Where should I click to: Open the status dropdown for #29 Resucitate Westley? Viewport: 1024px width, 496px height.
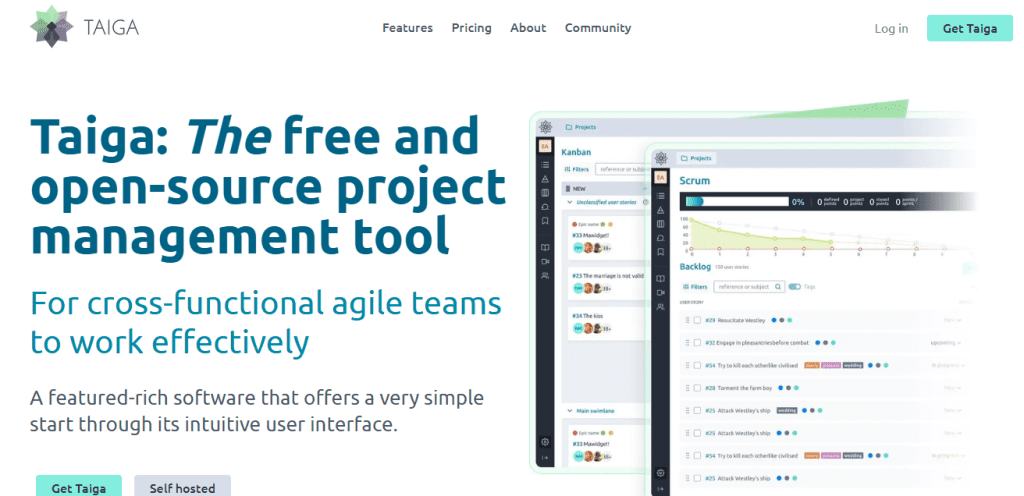tap(953, 320)
